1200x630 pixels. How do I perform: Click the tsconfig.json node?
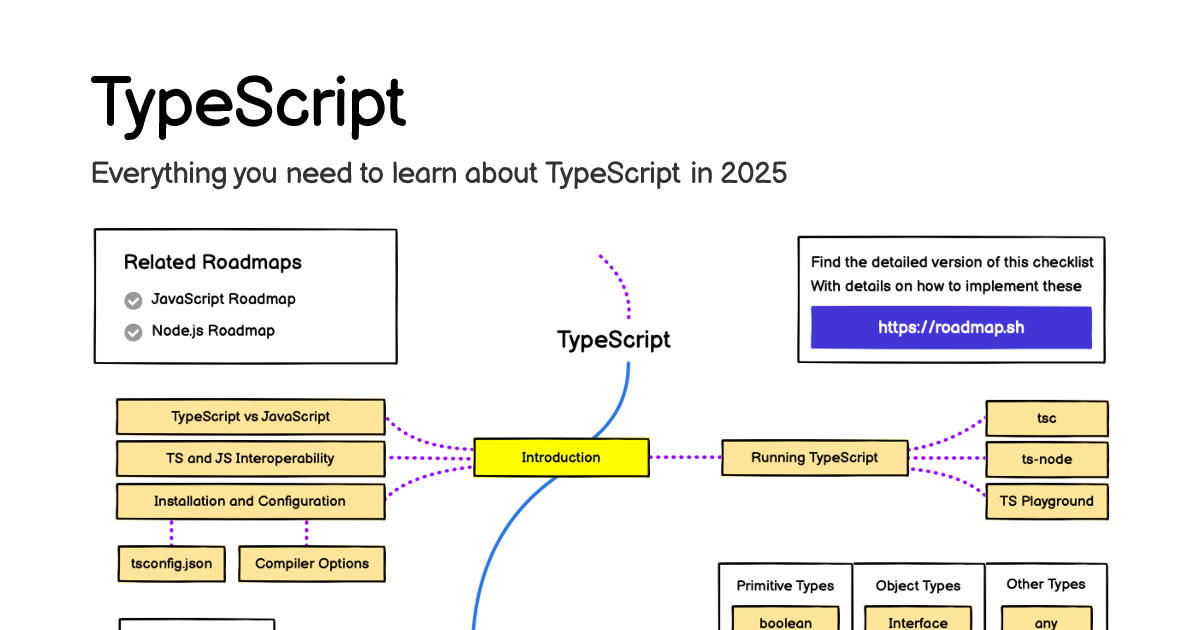point(172,563)
